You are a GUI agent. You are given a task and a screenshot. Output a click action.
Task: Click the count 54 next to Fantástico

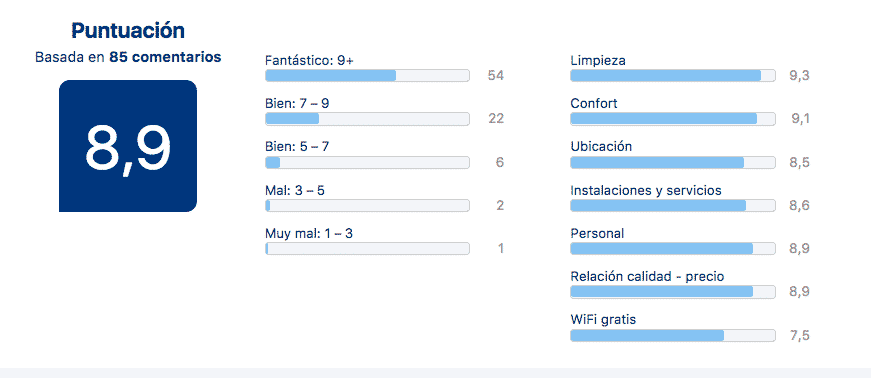(x=495, y=76)
